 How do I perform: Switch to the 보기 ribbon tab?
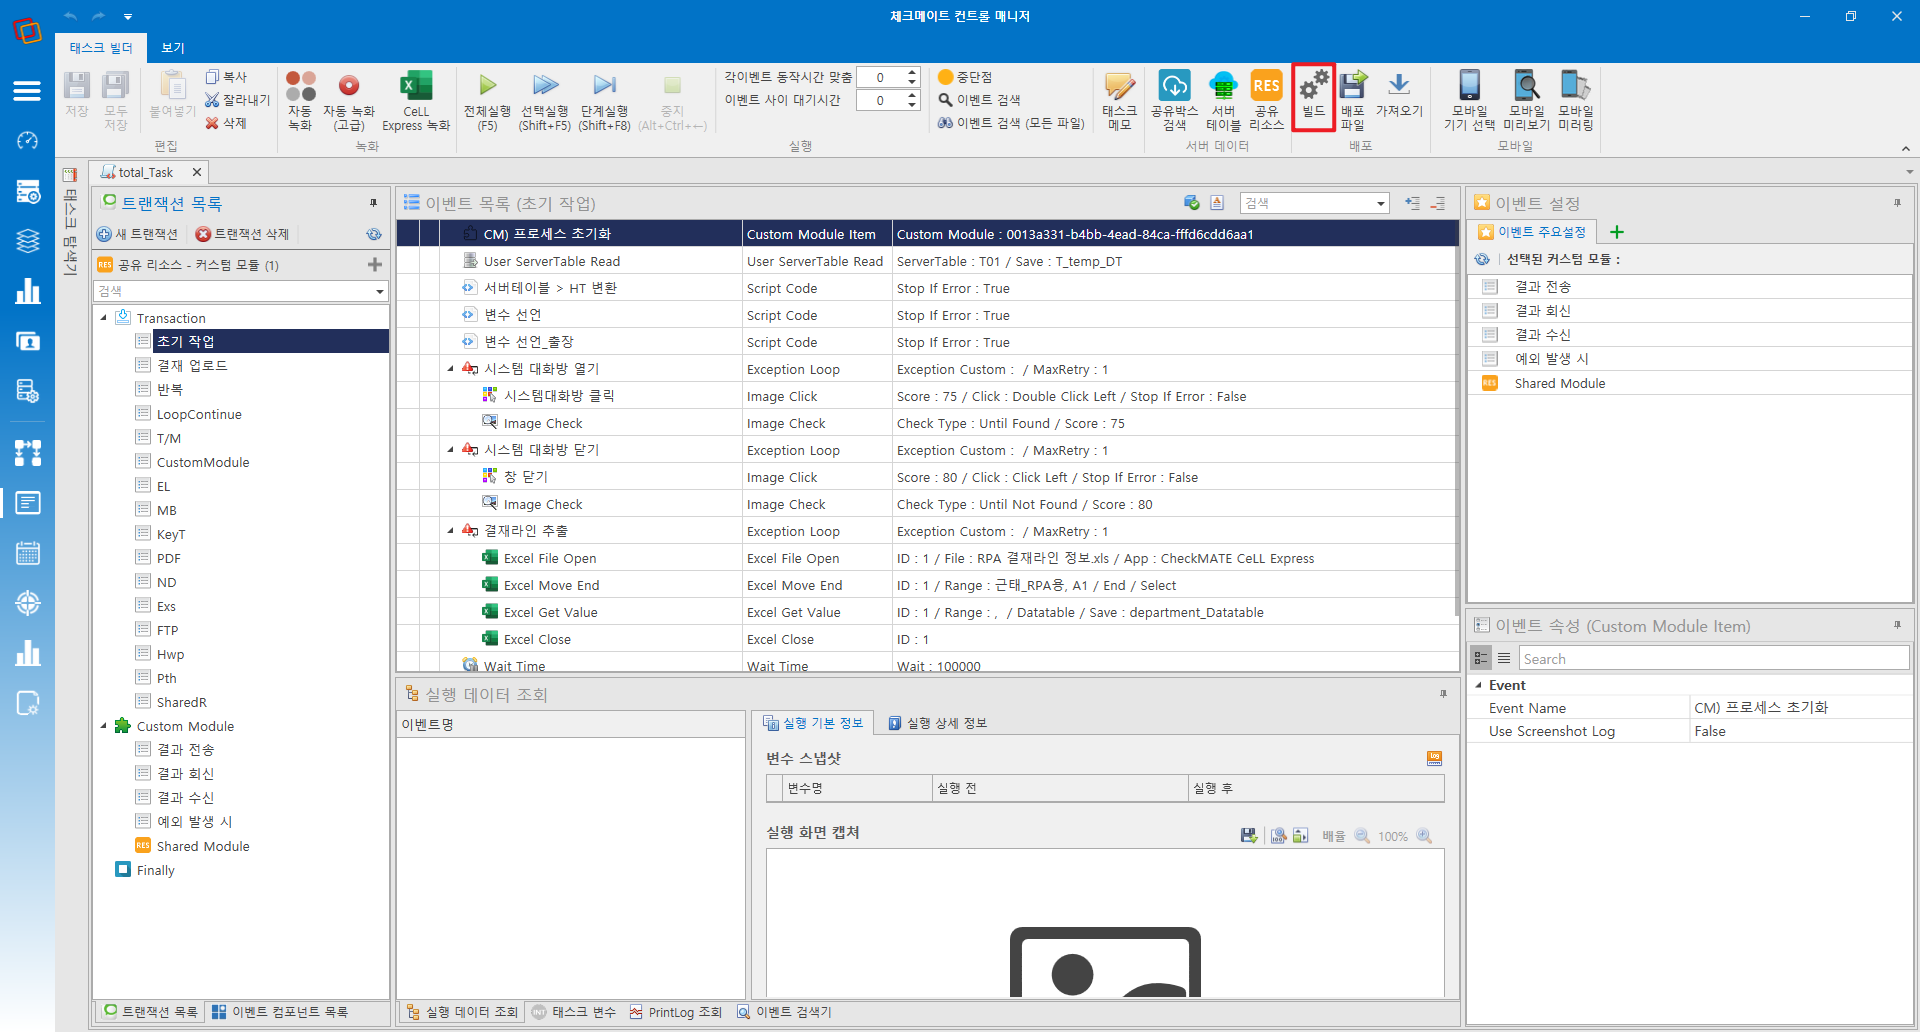tap(173, 47)
